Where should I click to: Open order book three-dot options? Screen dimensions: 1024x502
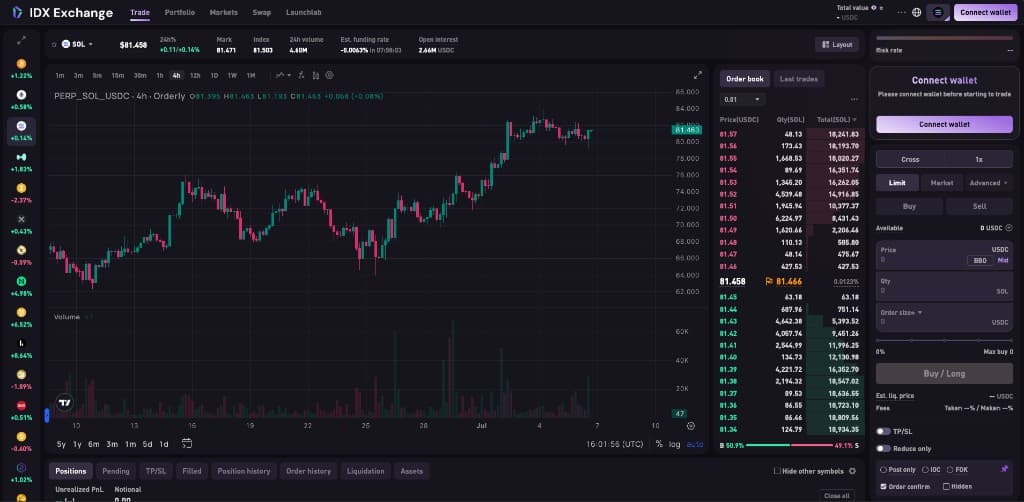(x=854, y=99)
